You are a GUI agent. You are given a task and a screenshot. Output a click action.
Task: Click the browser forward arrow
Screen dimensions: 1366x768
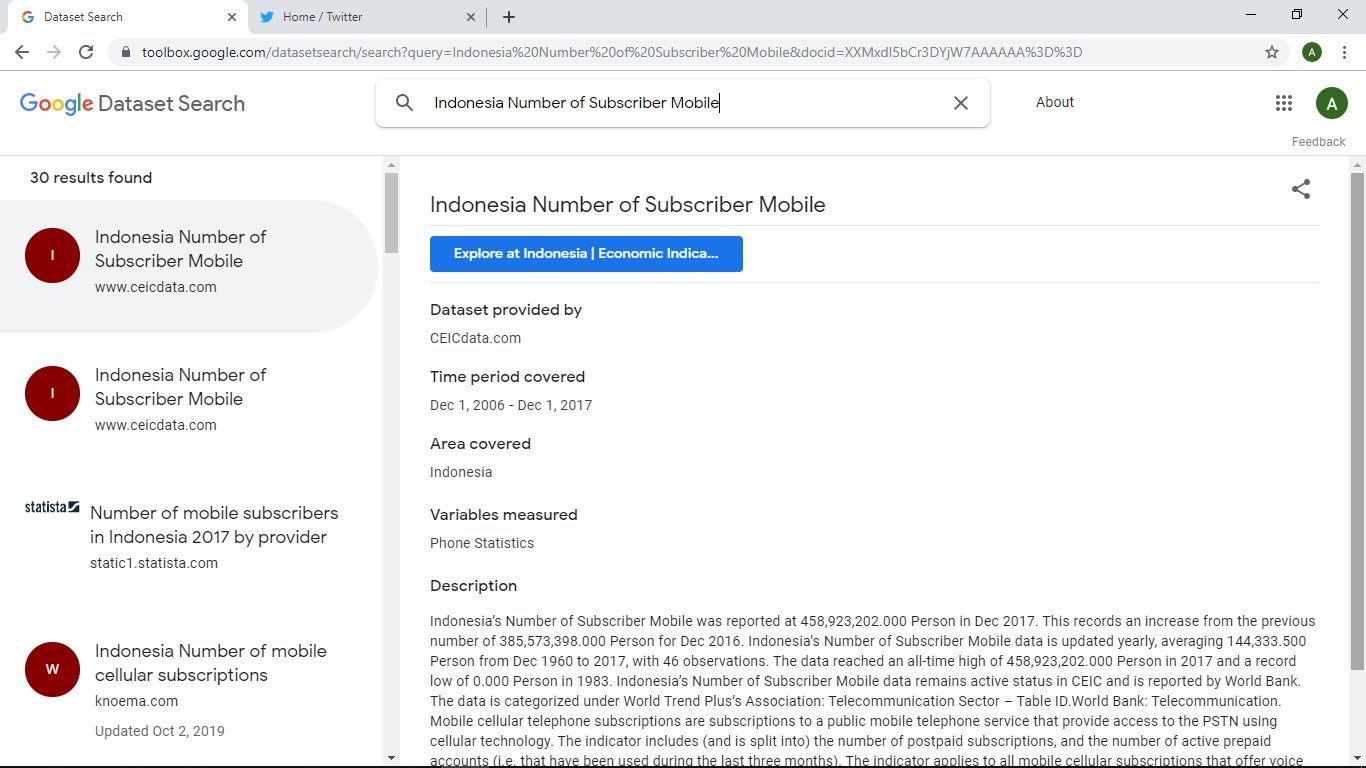point(54,52)
